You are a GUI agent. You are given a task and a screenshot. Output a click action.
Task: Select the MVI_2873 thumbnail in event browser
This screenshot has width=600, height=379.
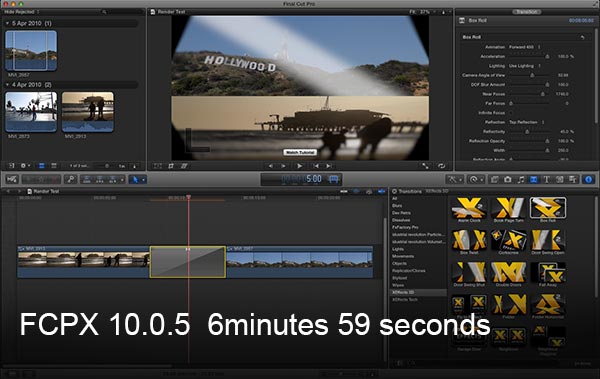(x=31, y=111)
